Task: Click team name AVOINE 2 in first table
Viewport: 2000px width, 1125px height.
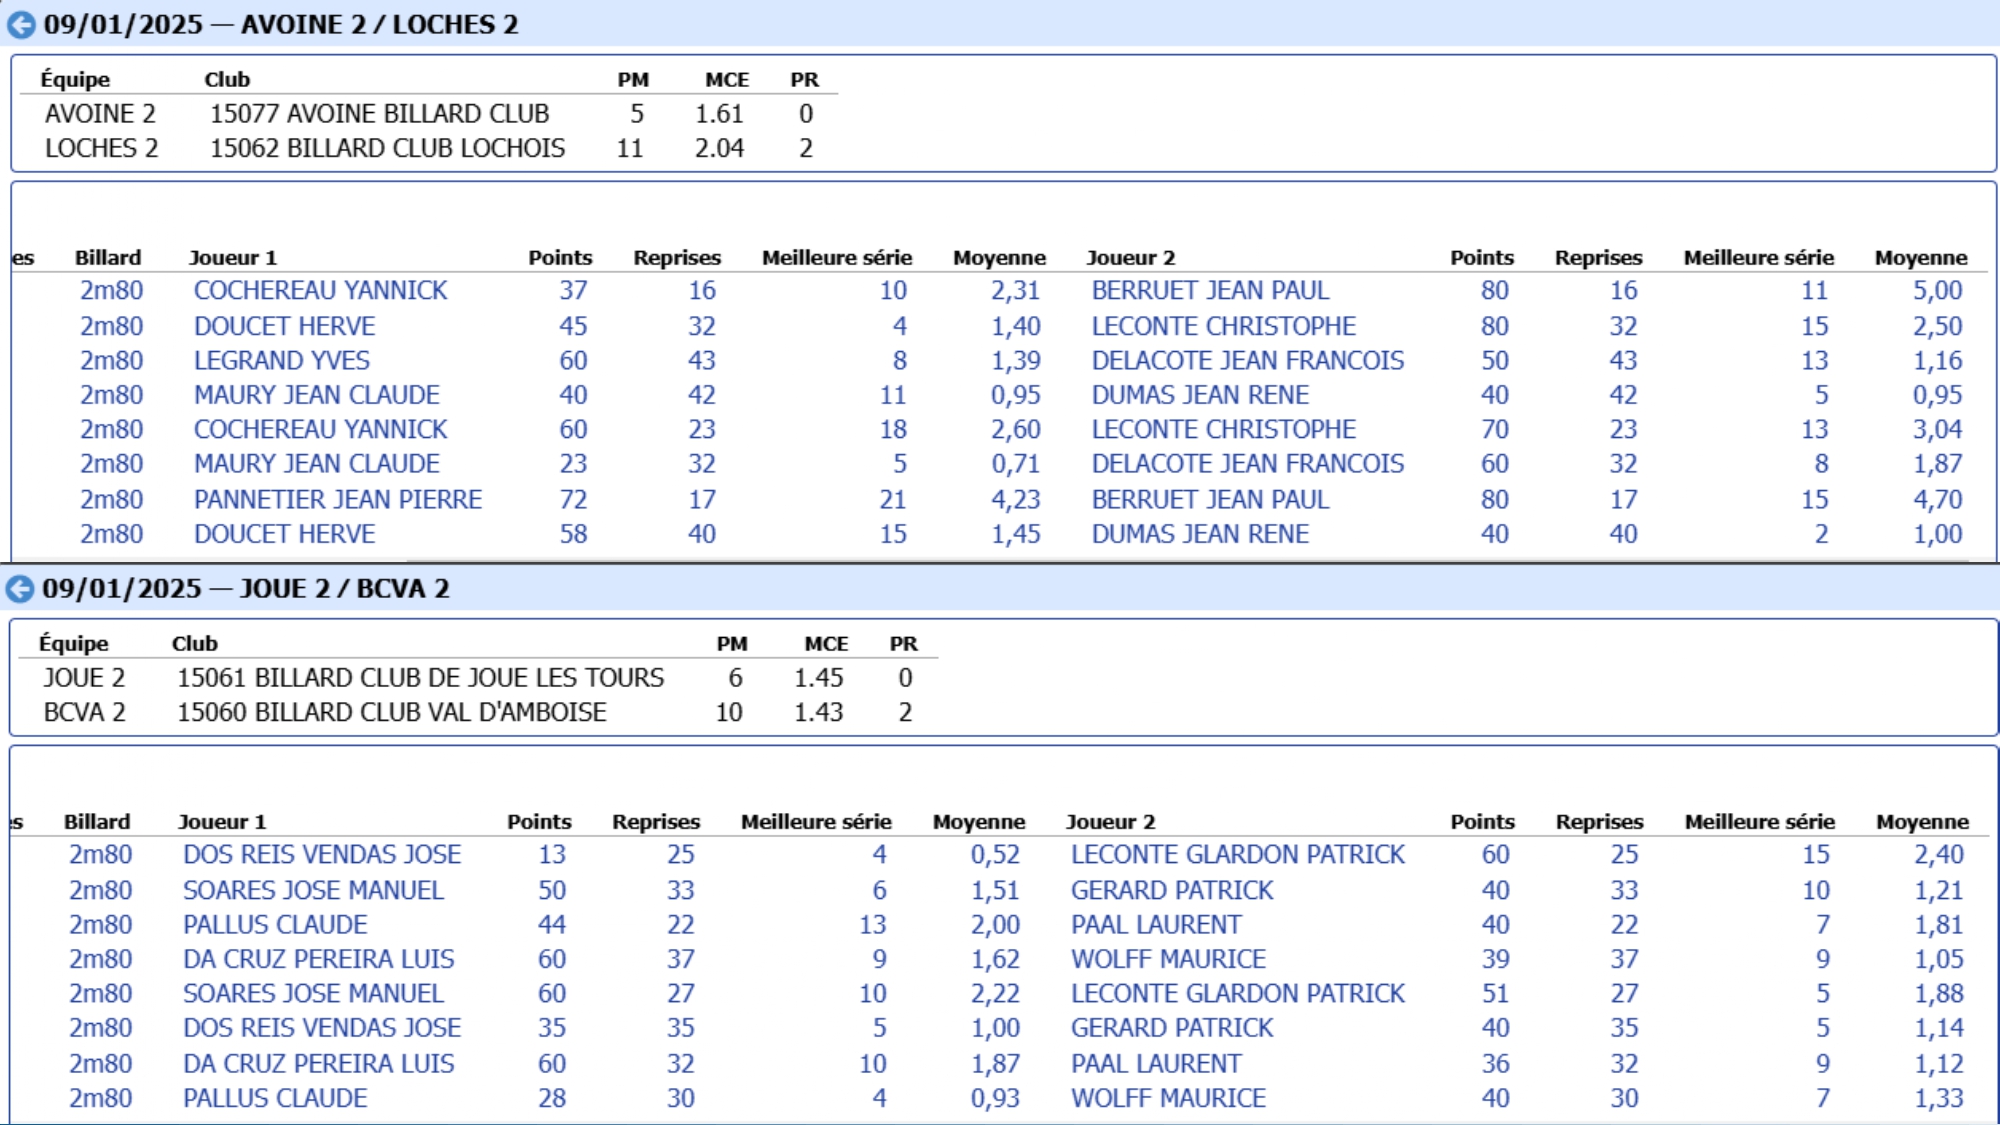Action: tap(100, 114)
